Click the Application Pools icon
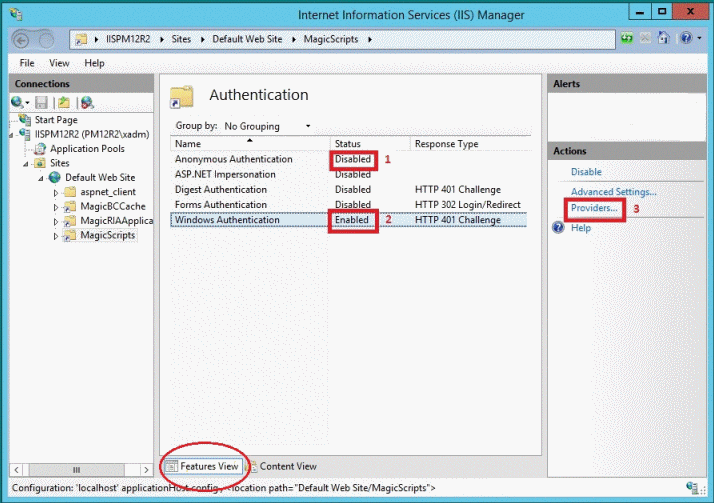 40,148
